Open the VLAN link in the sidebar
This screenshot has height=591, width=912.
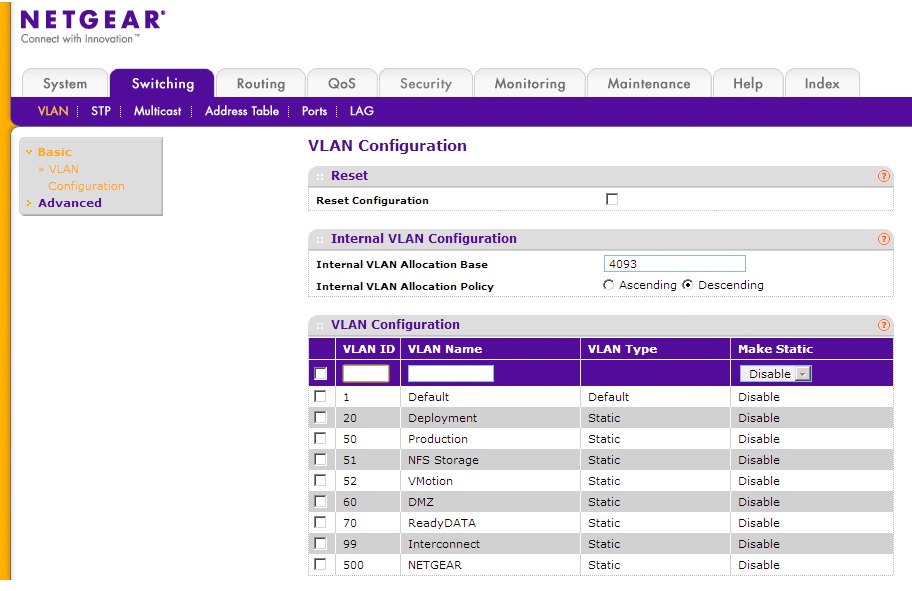click(62, 169)
